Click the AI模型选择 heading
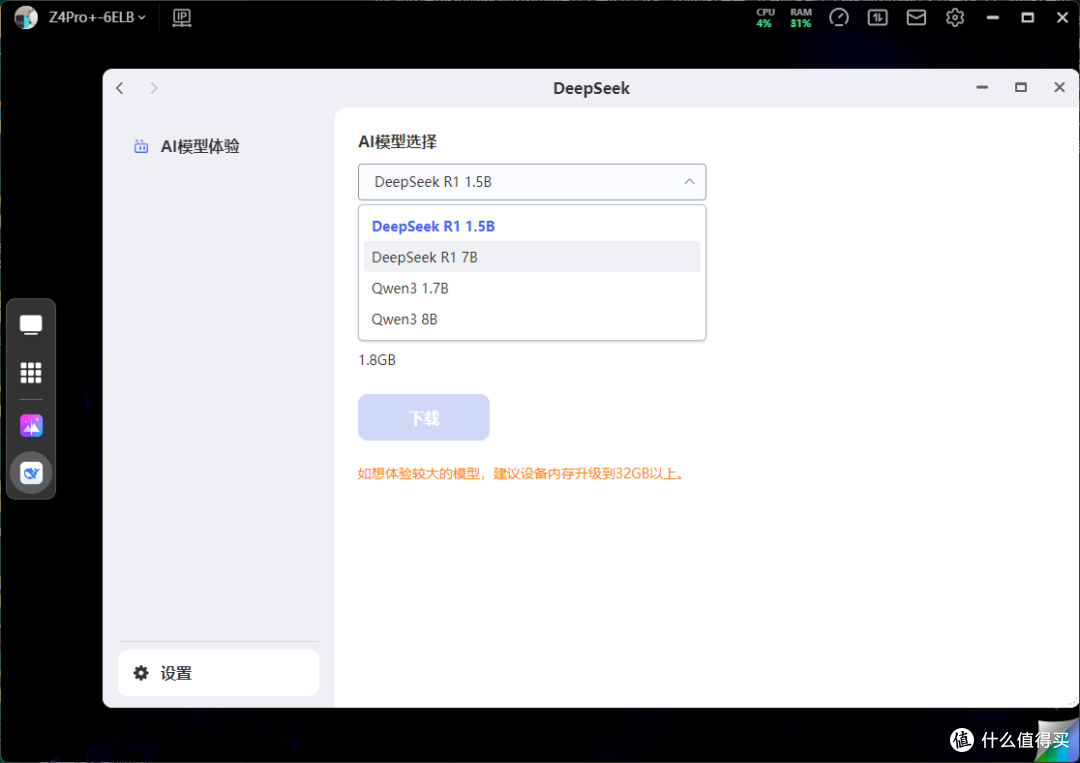The width and height of the screenshot is (1080, 763). (x=397, y=142)
